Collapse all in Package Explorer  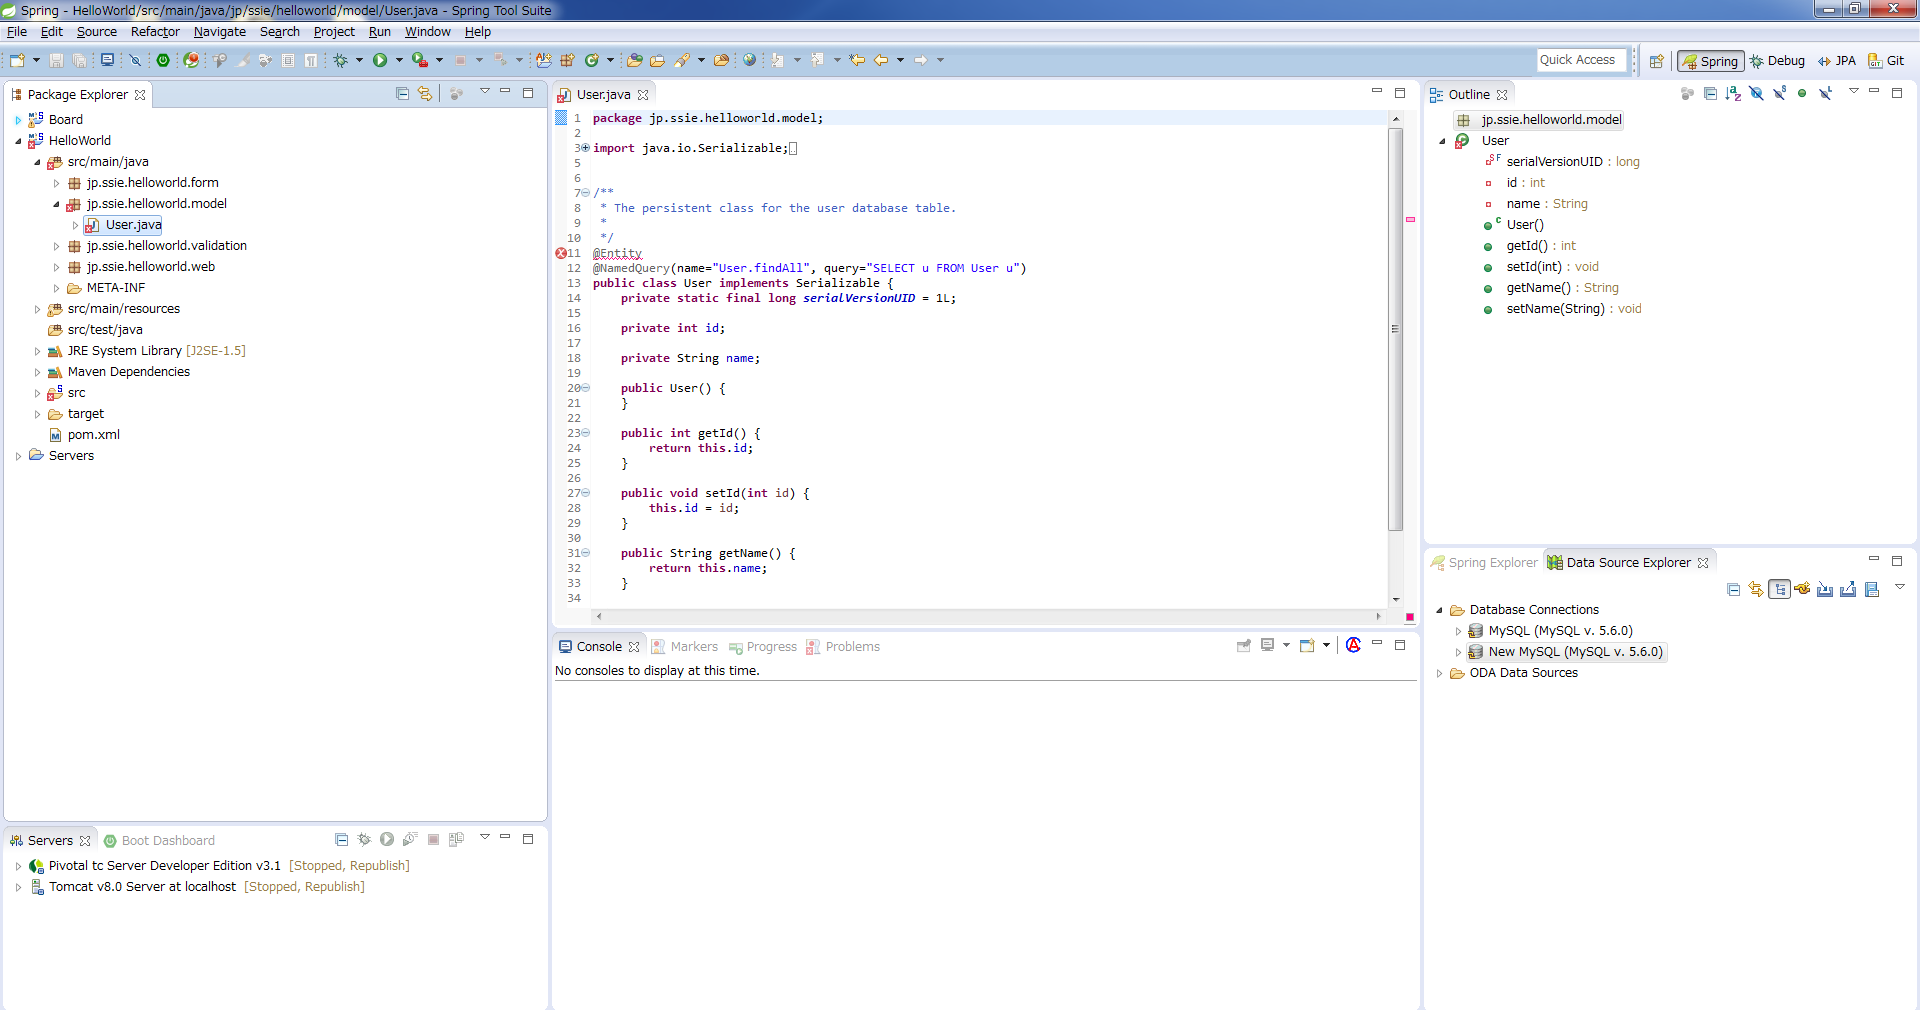point(402,94)
